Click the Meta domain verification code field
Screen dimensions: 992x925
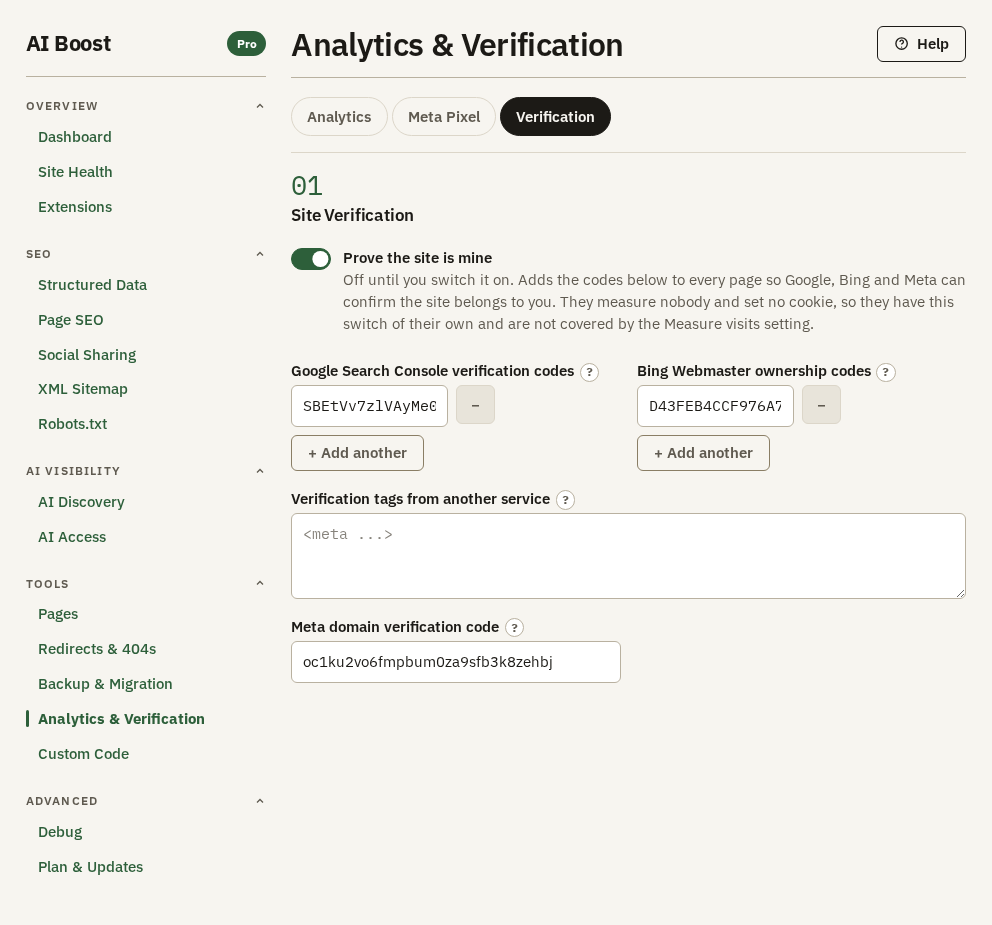pyautogui.click(x=456, y=662)
